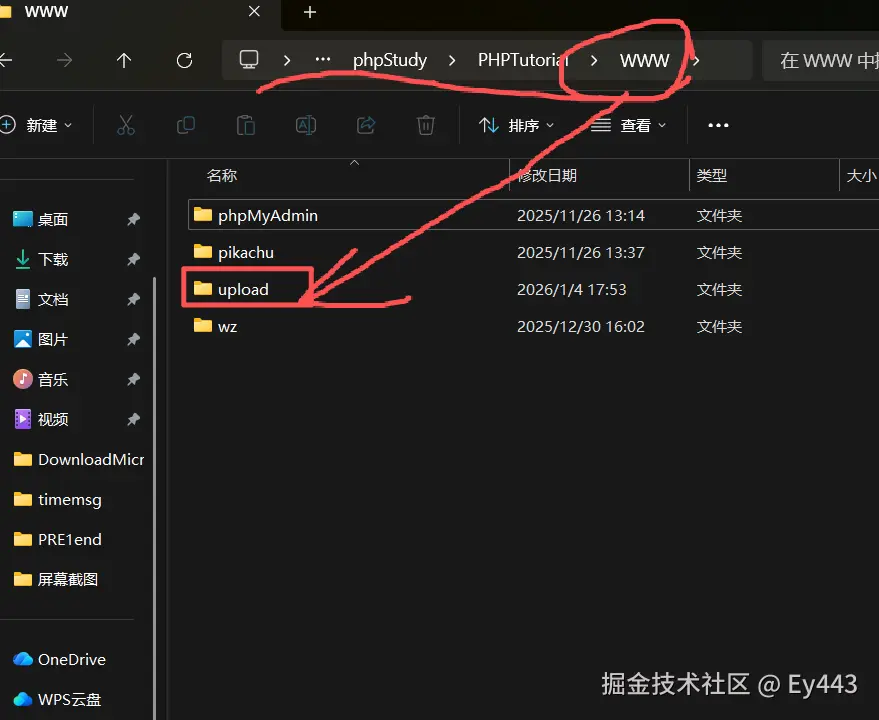This screenshot has width=879, height=720.
Task: Click date 2025/11/26 13:37 cell
Action: tap(581, 252)
